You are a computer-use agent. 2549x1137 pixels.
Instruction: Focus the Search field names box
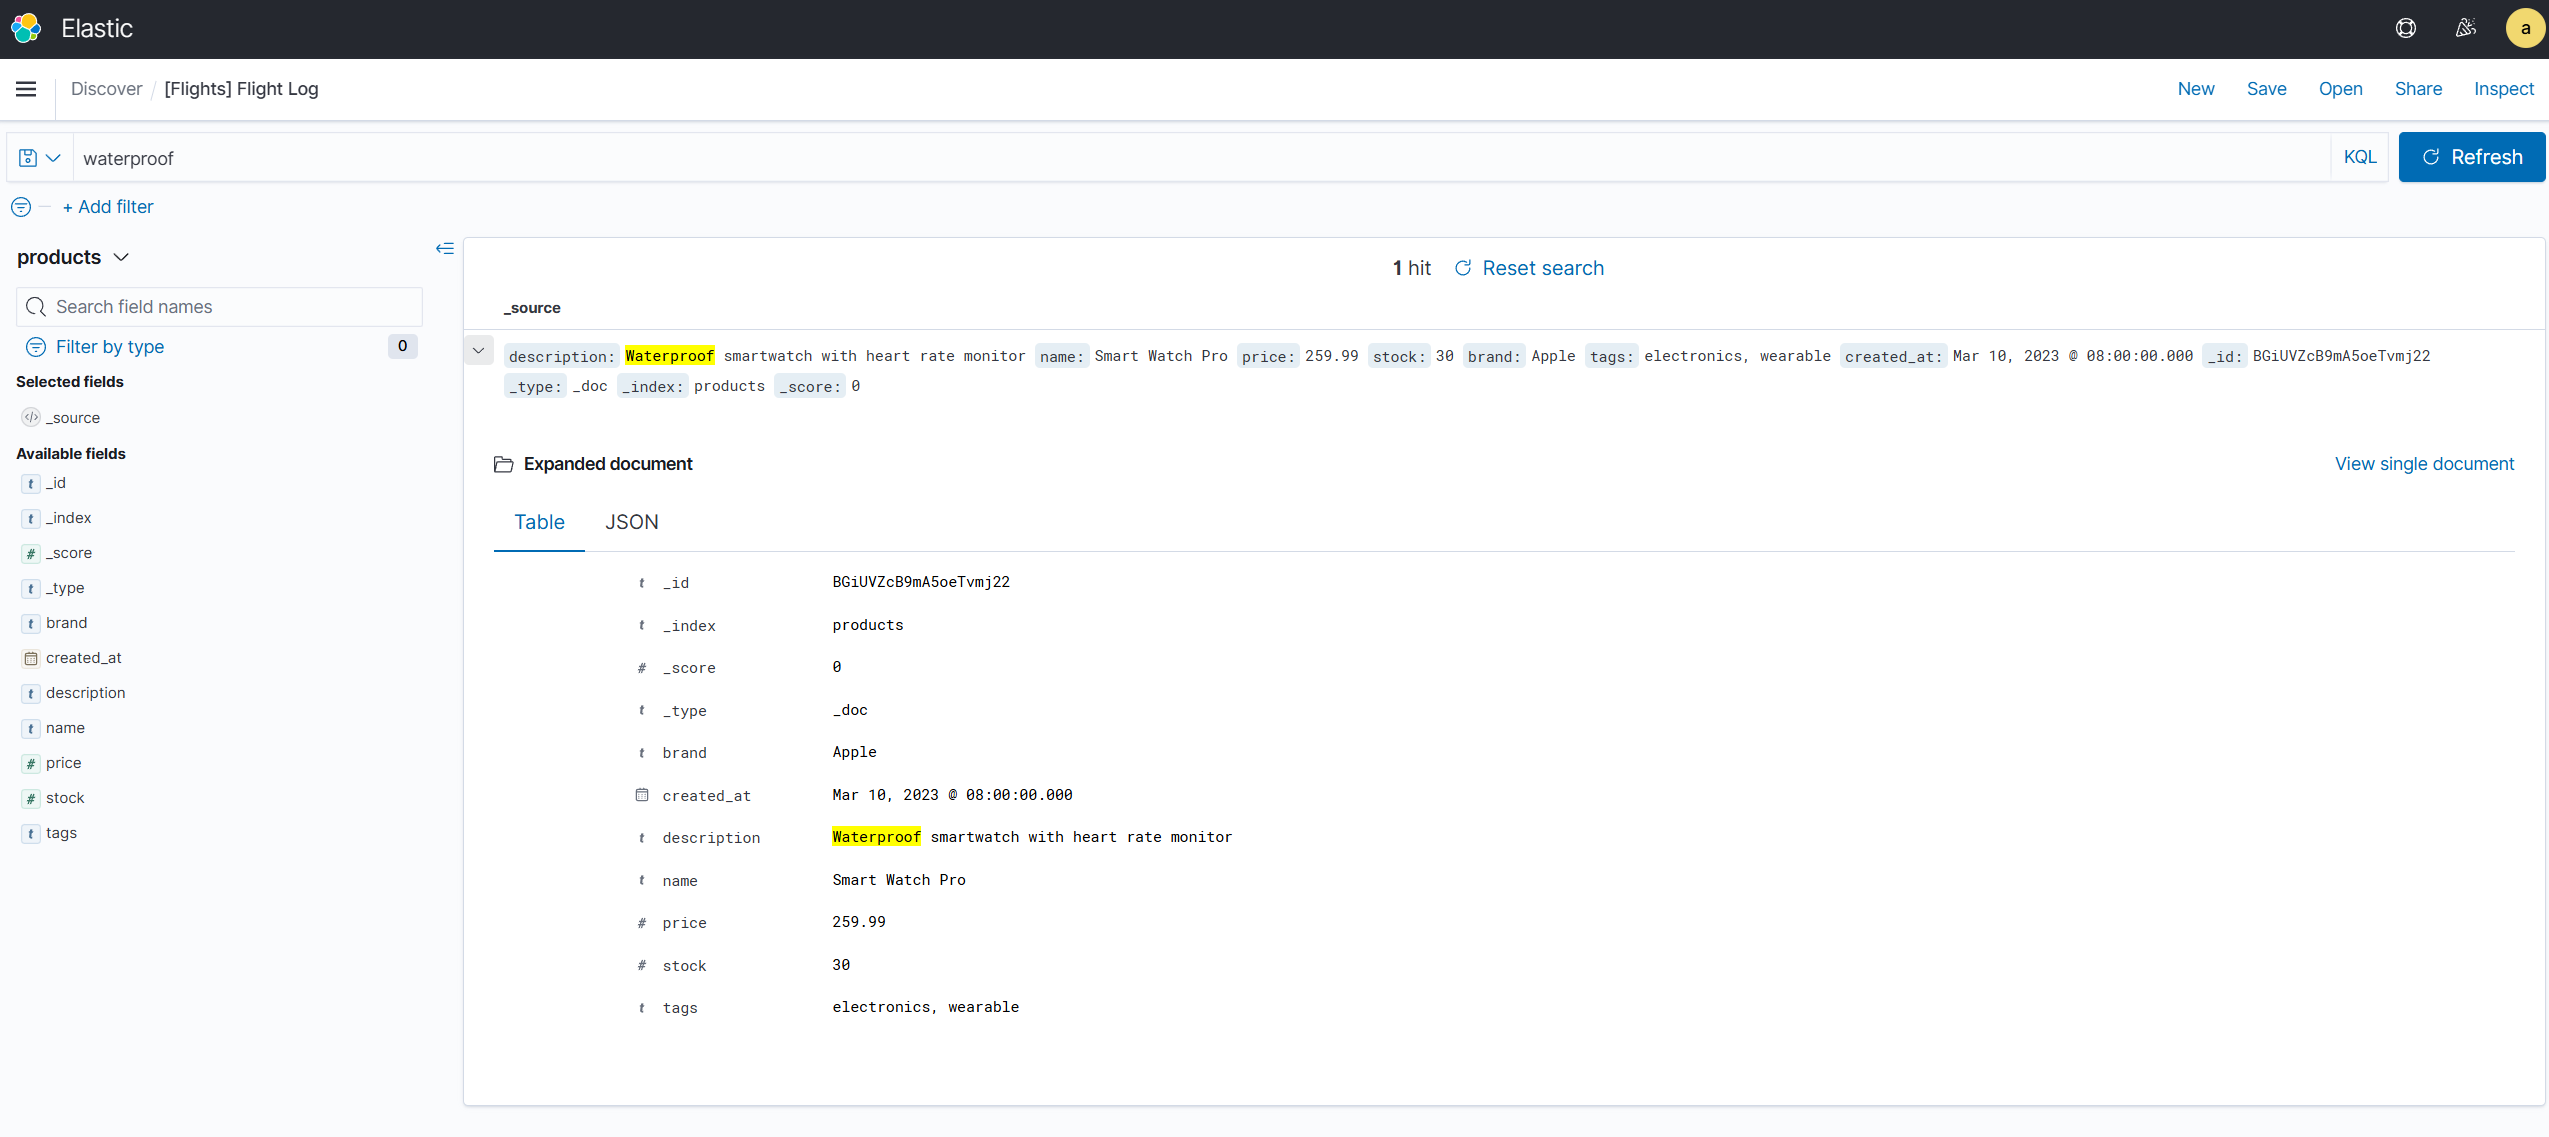[x=220, y=307]
